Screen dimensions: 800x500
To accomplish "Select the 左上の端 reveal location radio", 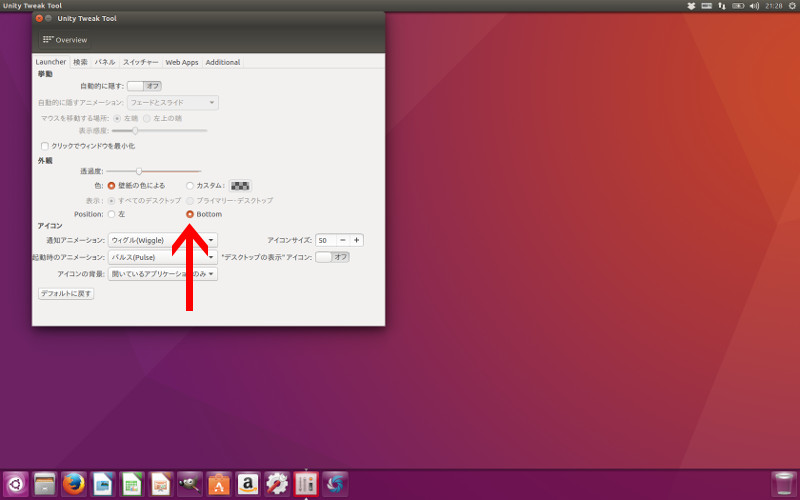I will (147, 118).
